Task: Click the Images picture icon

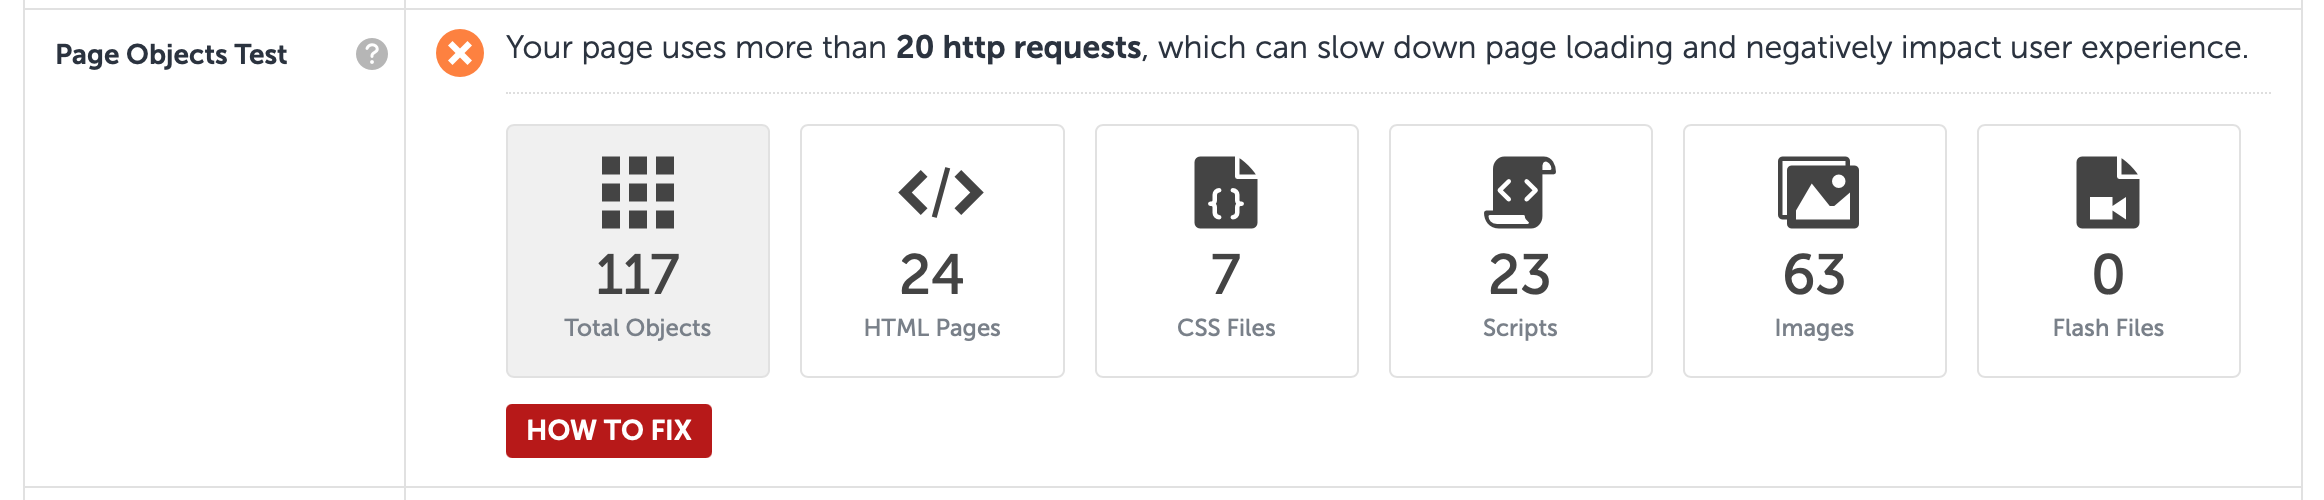Action: coord(1818,192)
